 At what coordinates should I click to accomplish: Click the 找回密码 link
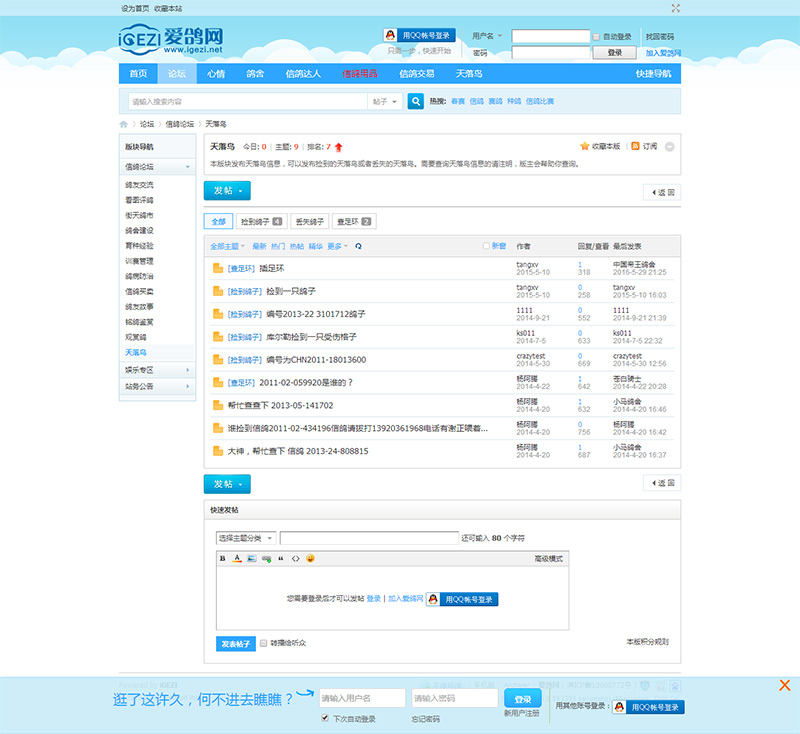[x=660, y=36]
